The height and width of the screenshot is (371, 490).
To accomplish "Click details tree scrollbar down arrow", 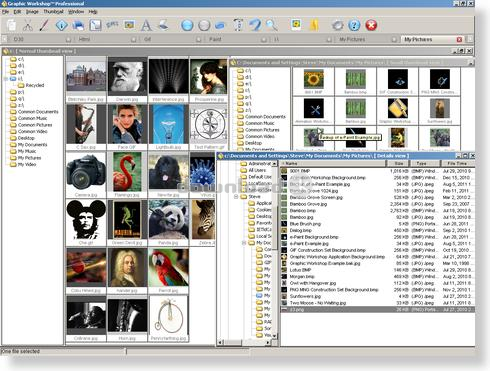I will tap(275, 336).
